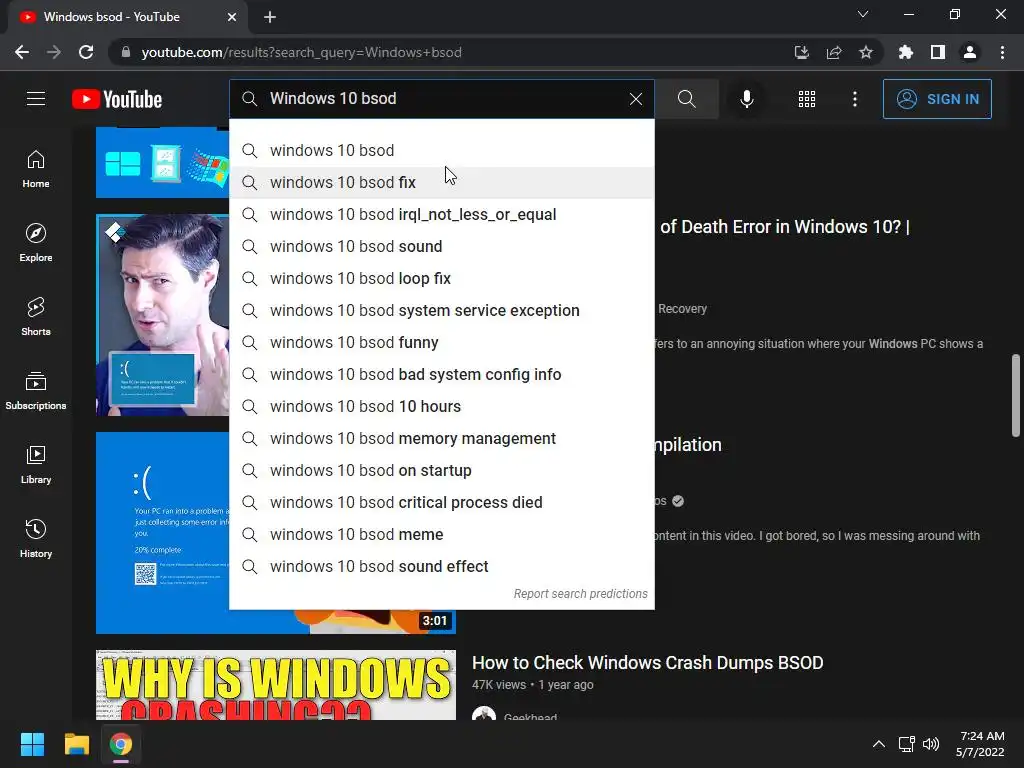The width and height of the screenshot is (1024, 768).
Task: Click the address bar URL
Action: (301, 52)
